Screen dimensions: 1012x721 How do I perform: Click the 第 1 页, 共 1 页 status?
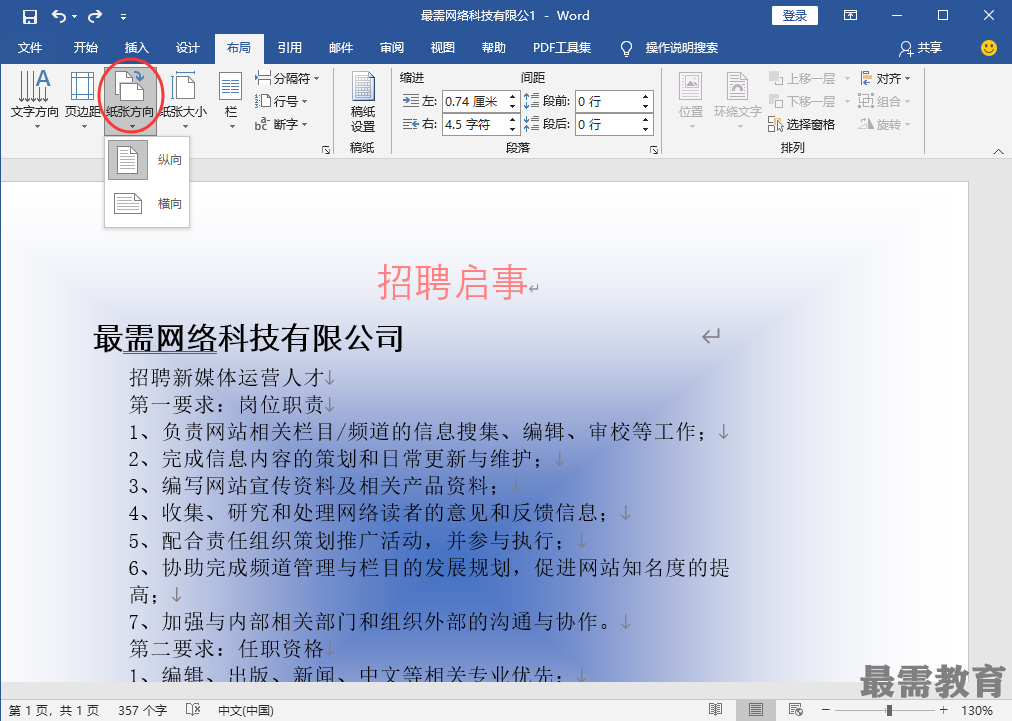[54, 711]
